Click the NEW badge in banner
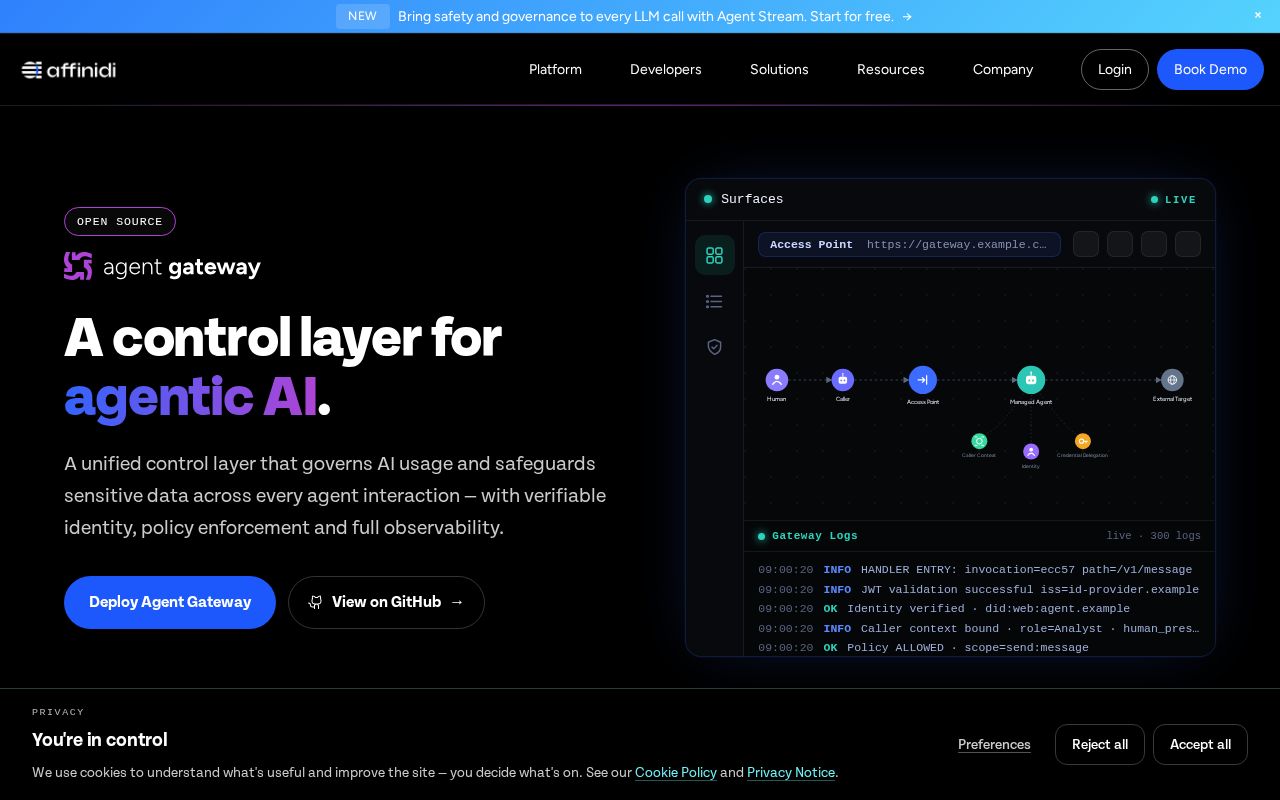Image resolution: width=1280 pixels, height=800 pixels. tap(362, 16)
